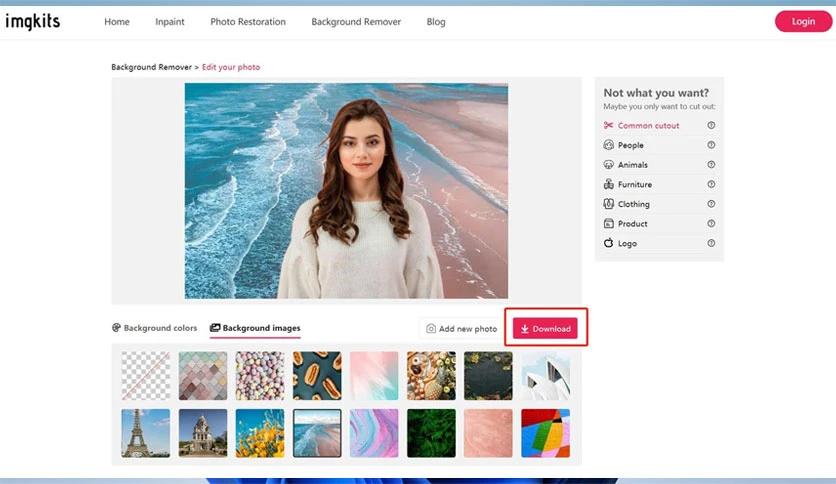The height and width of the screenshot is (484, 836).
Task: Open the Background images tab
Action: [x=255, y=328]
